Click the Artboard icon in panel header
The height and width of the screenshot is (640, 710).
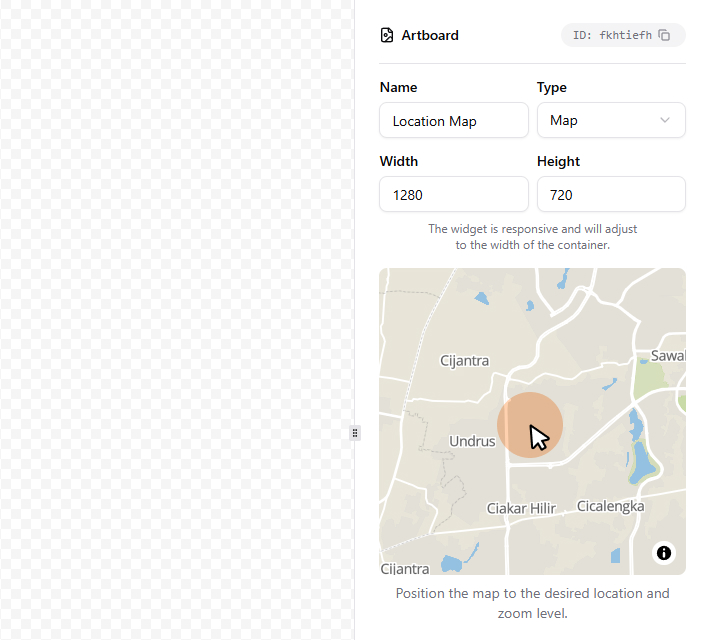[387, 35]
